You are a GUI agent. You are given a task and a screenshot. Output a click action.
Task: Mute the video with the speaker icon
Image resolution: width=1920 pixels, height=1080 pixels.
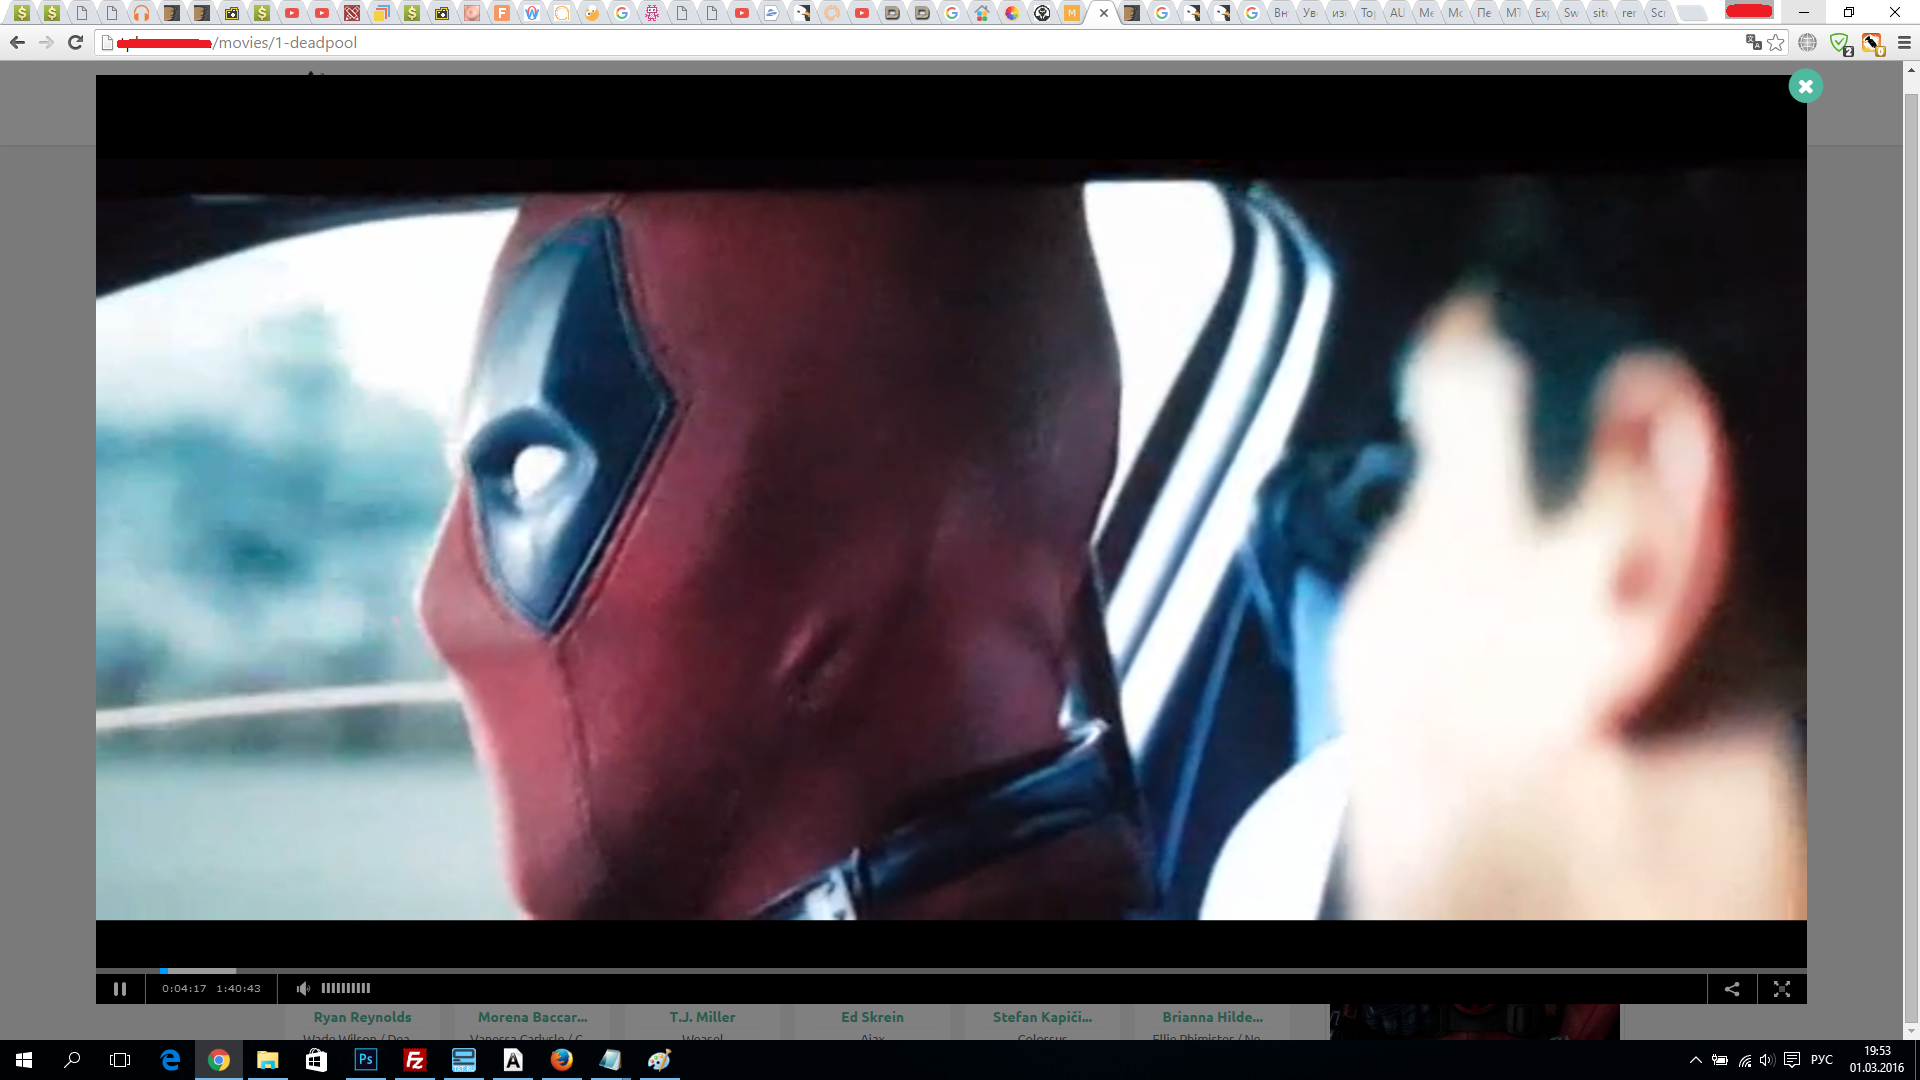(x=303, y=989)
